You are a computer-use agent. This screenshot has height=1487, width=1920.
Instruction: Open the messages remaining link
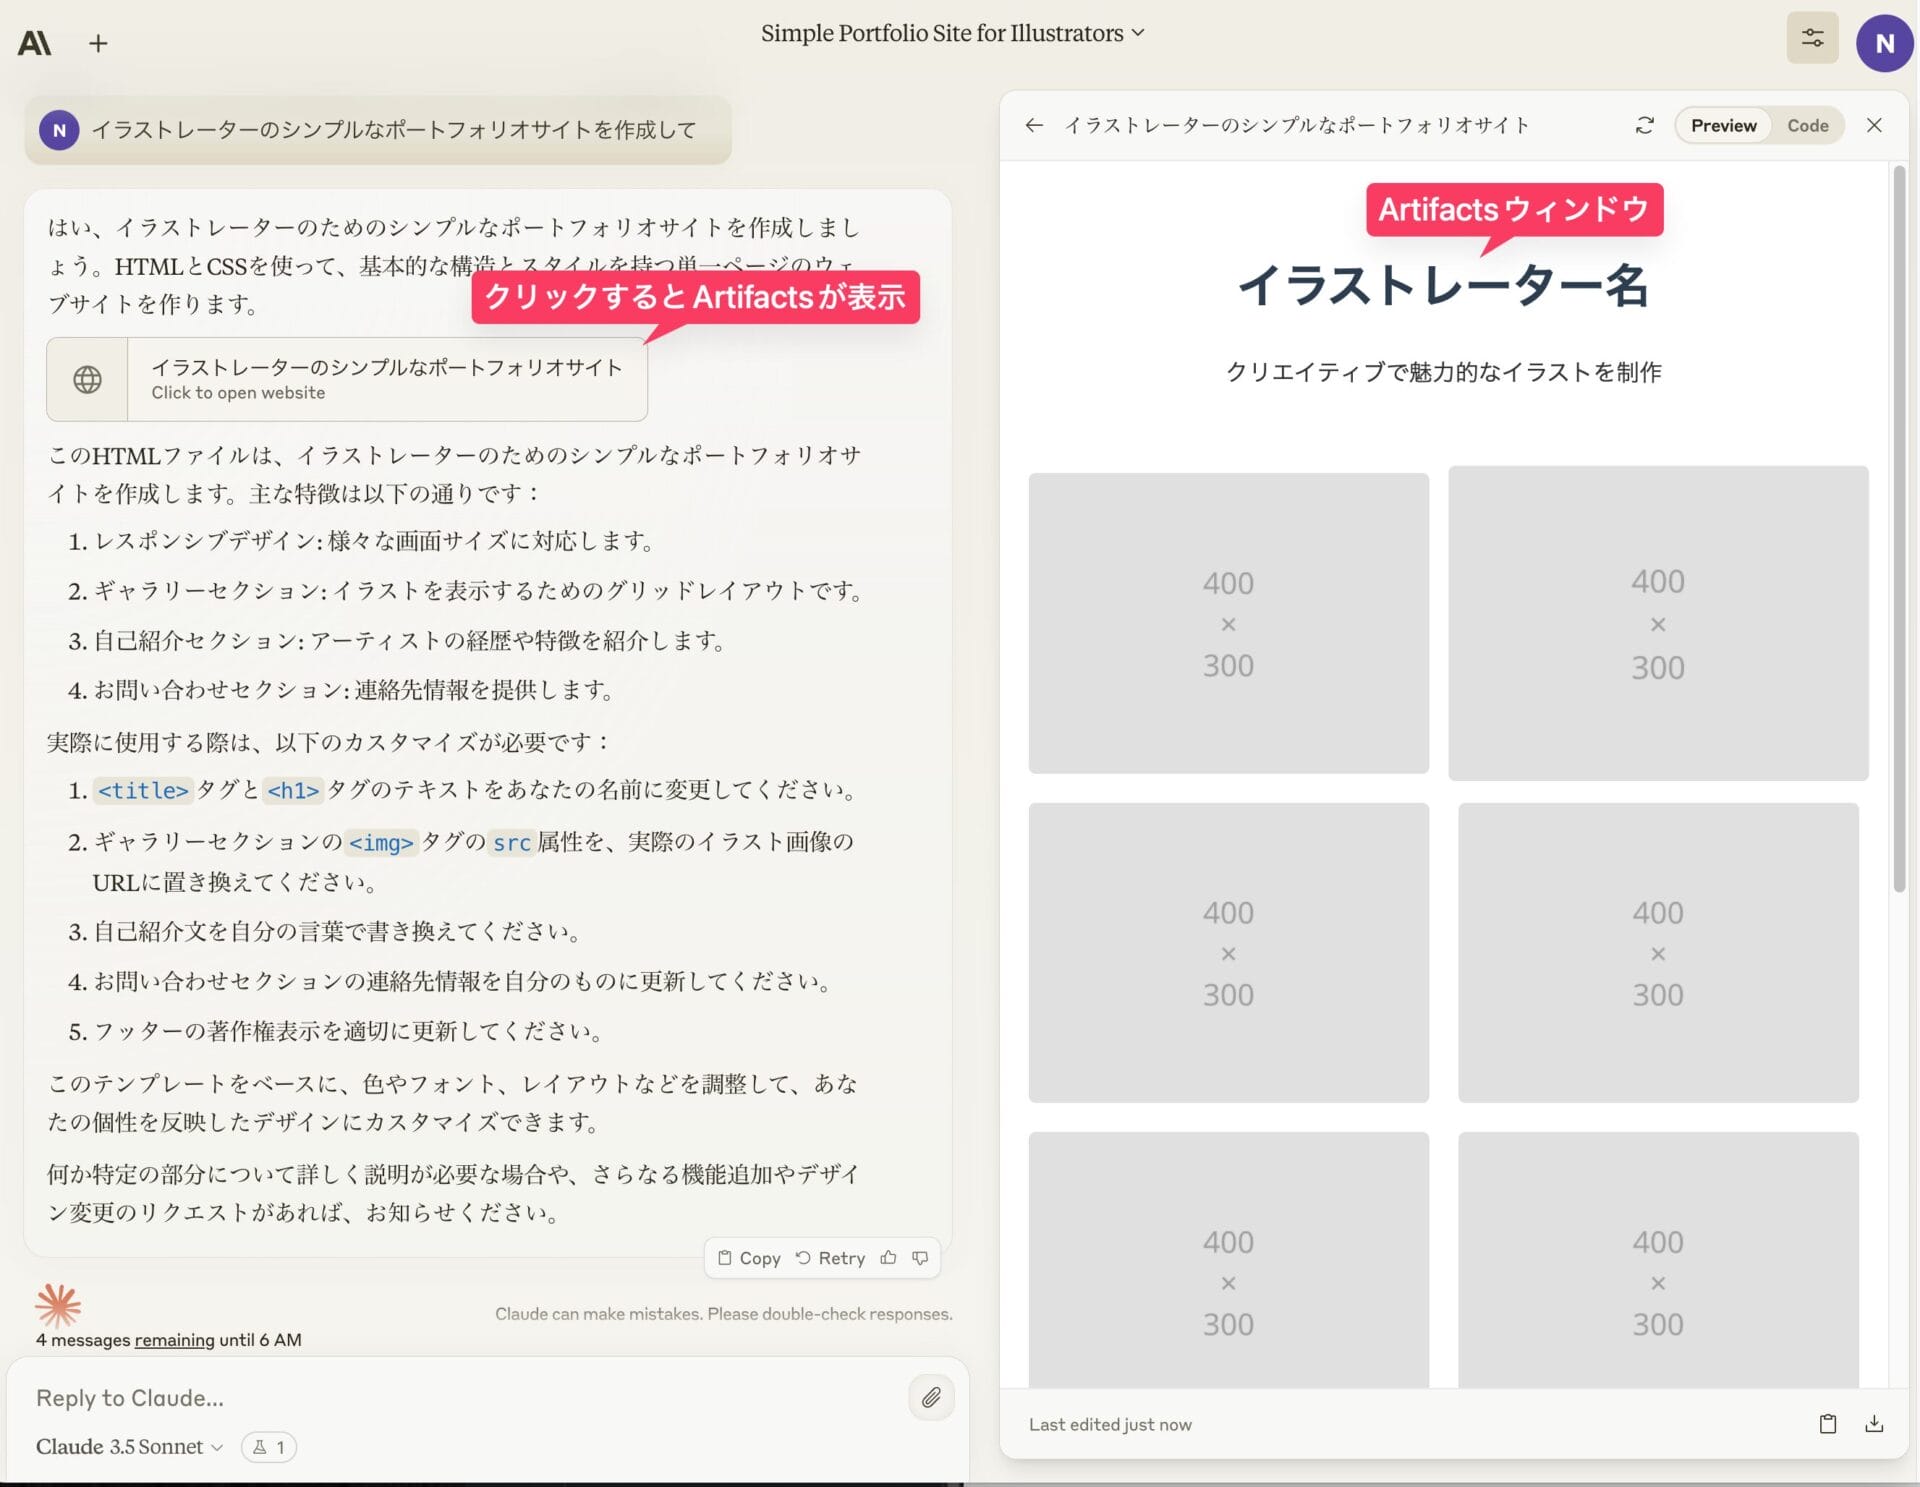[x=174, y=1340]
